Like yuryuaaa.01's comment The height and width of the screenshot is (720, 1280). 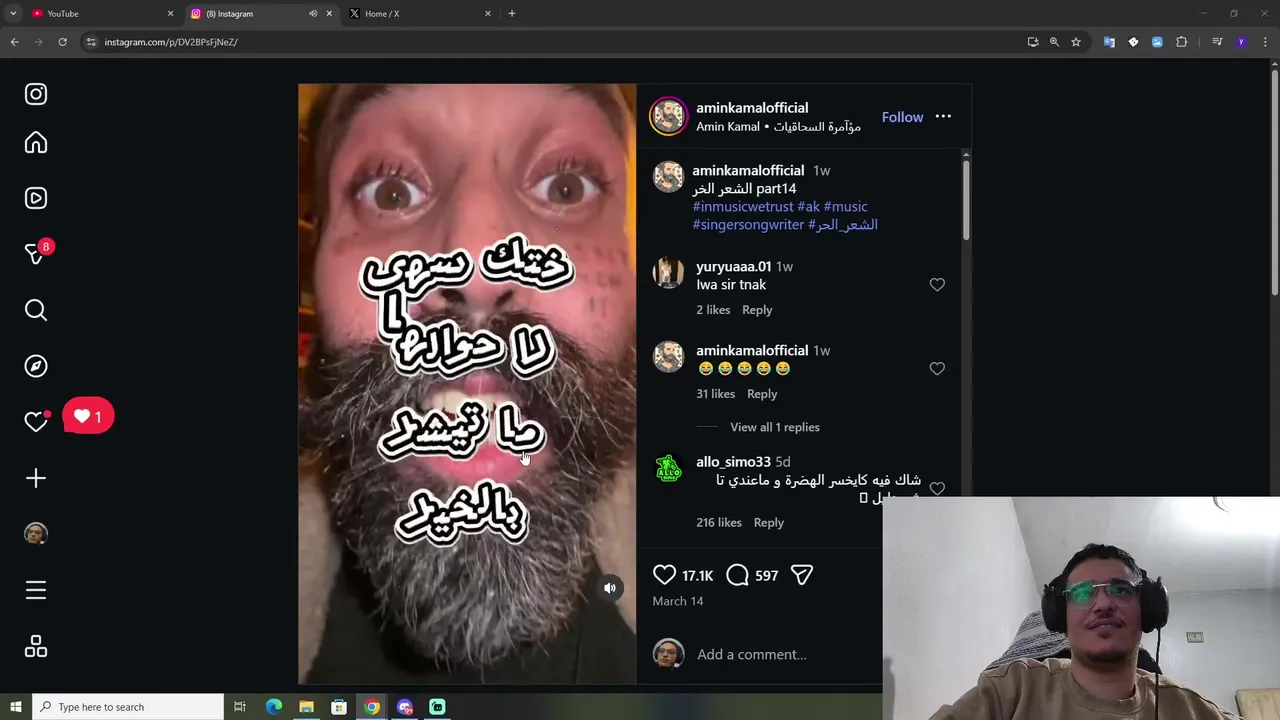pos(937,285)
